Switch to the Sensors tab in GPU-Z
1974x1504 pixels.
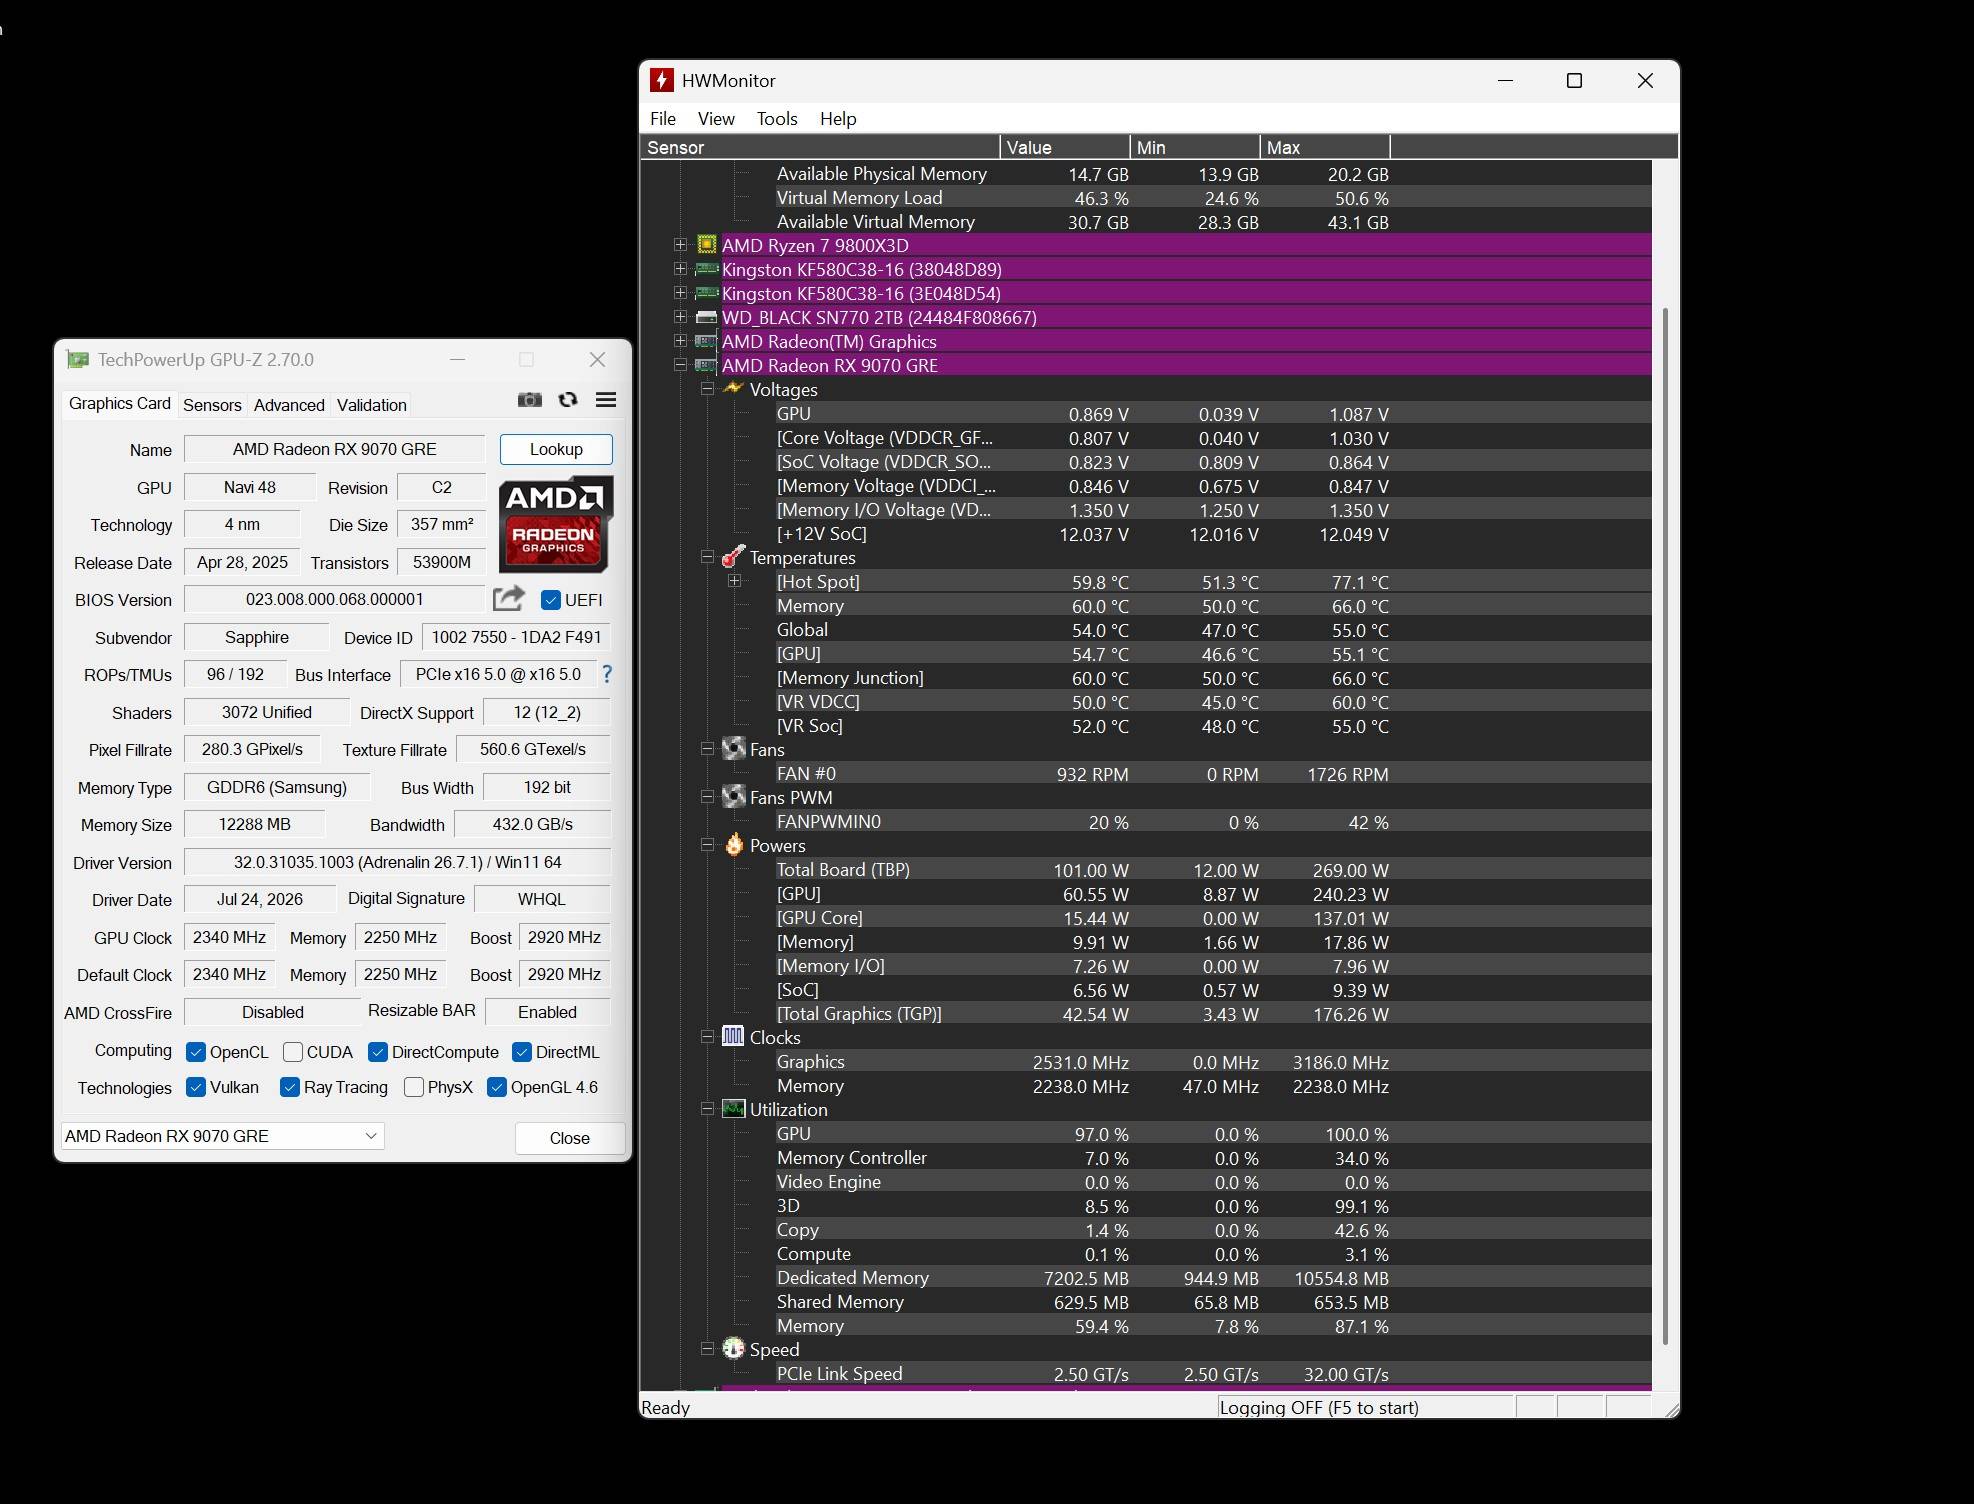pyautogui.click(x=212, y=405)
